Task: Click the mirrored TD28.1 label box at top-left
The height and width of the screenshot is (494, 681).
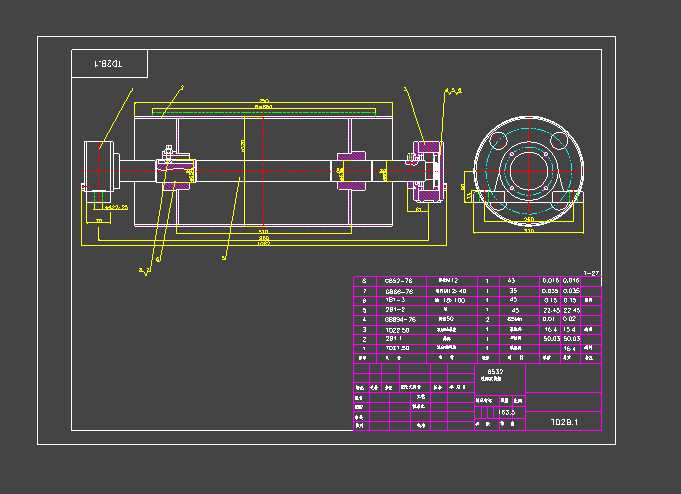Action: click(109, 63)
